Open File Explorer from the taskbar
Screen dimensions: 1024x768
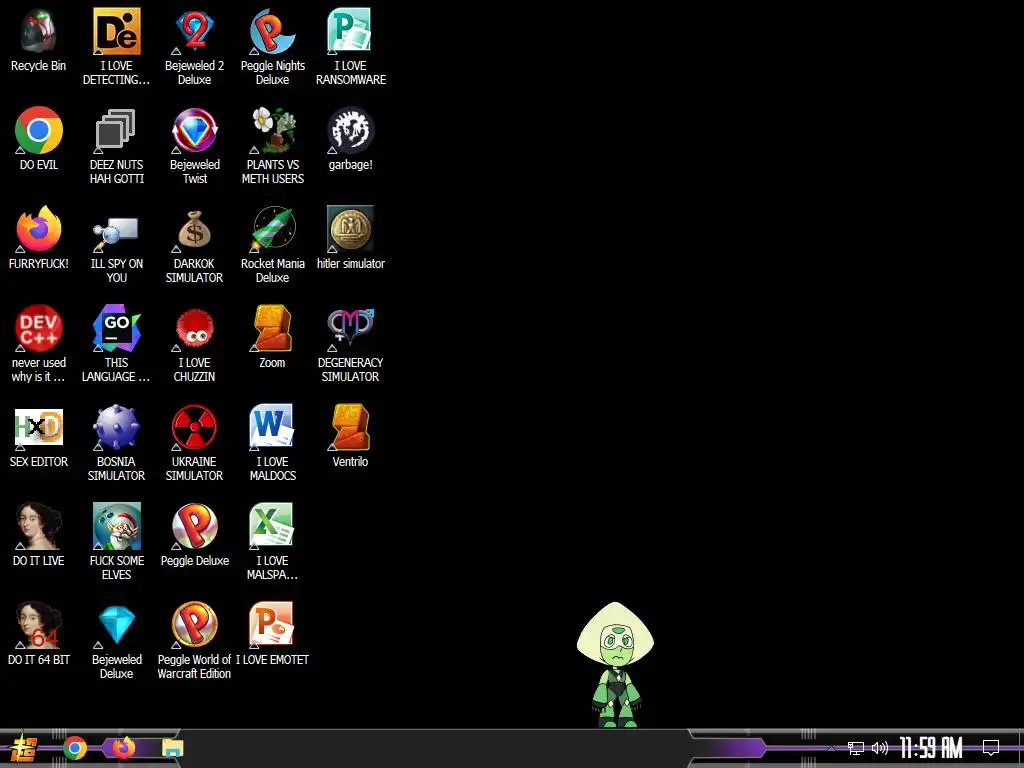(x=172, y=748)
